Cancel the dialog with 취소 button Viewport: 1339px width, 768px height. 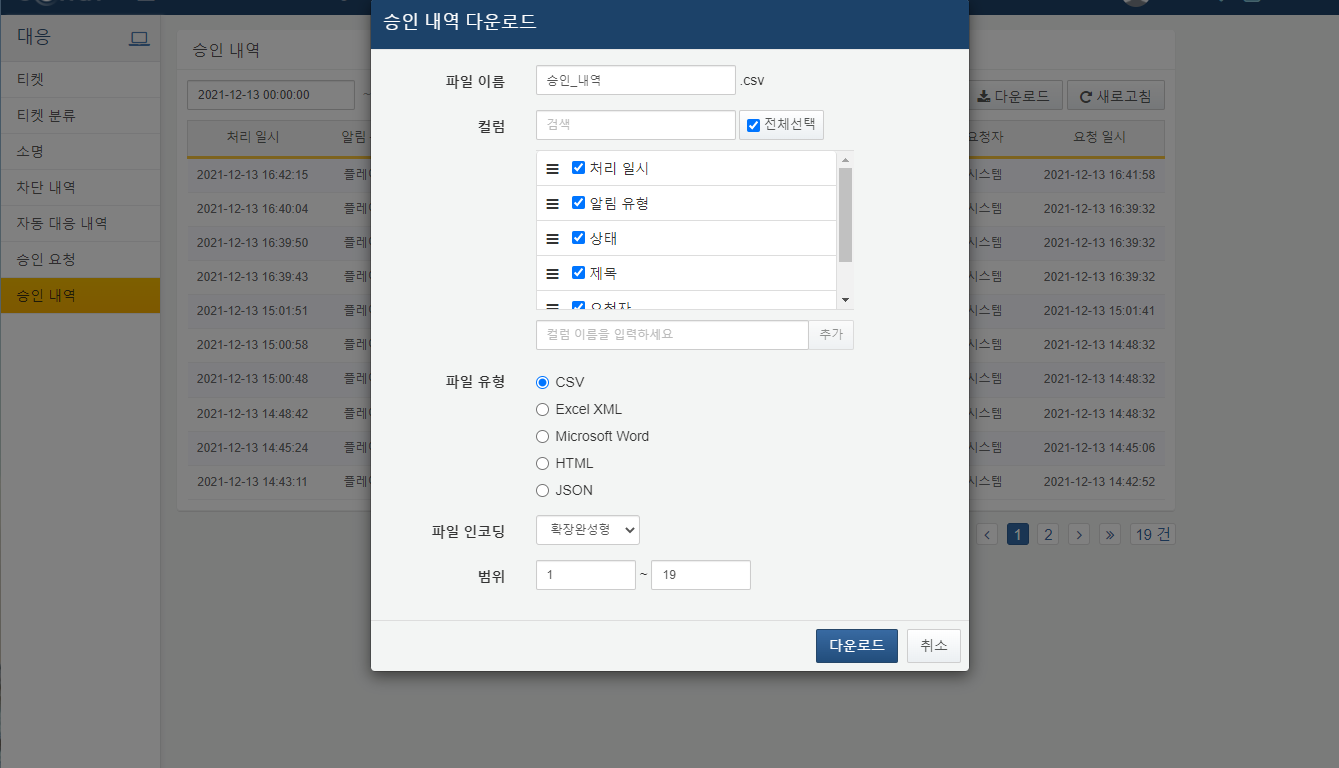point(934,646)
